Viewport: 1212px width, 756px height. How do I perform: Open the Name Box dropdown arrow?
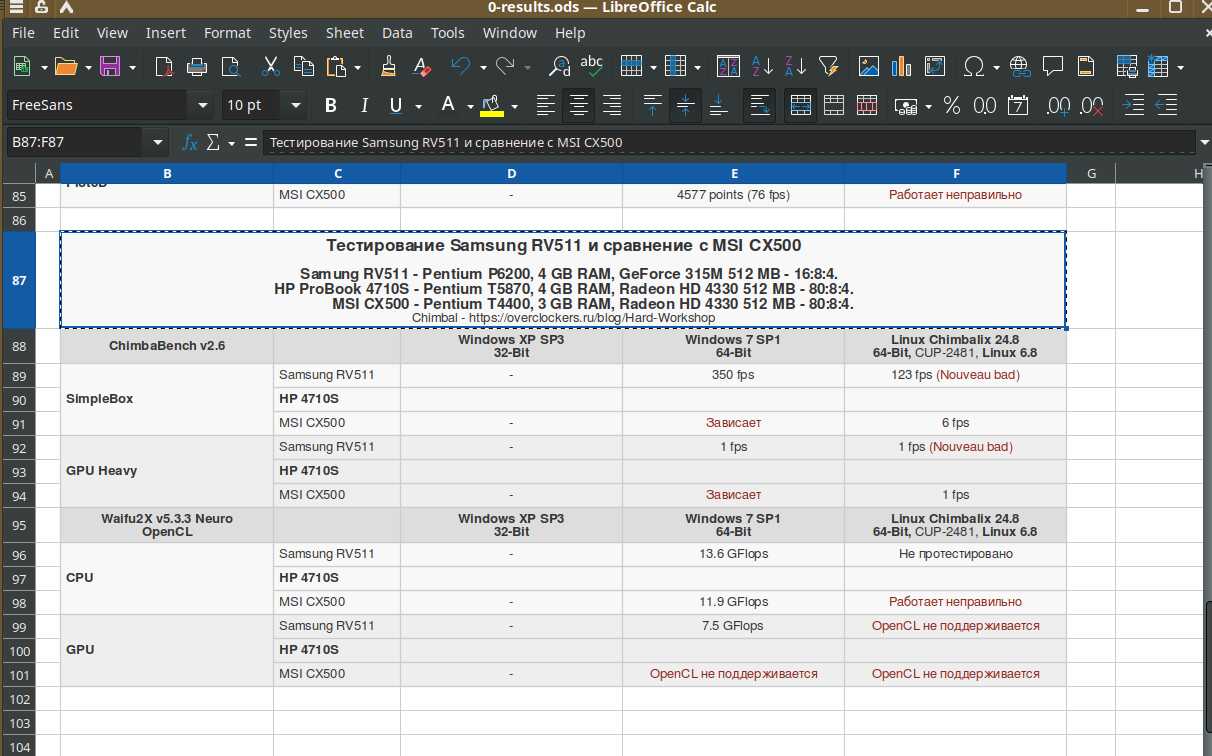pyautogui.click(x=157, y=142)
